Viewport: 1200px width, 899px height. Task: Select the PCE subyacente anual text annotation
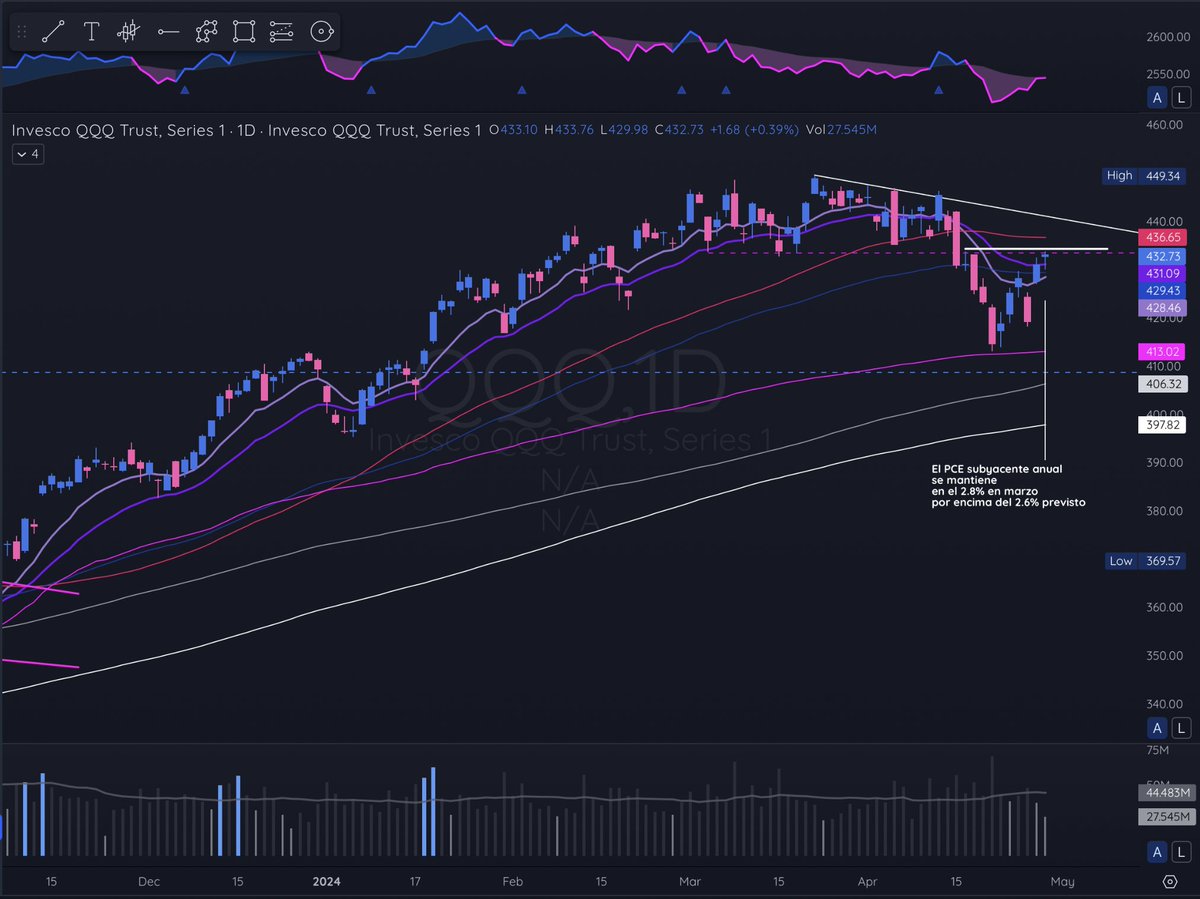click(x=1007, y=485)
